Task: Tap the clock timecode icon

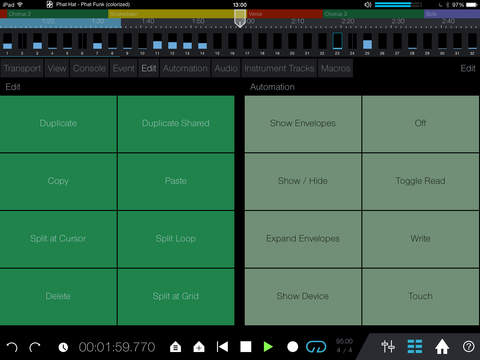Action: tap(63, 347)
